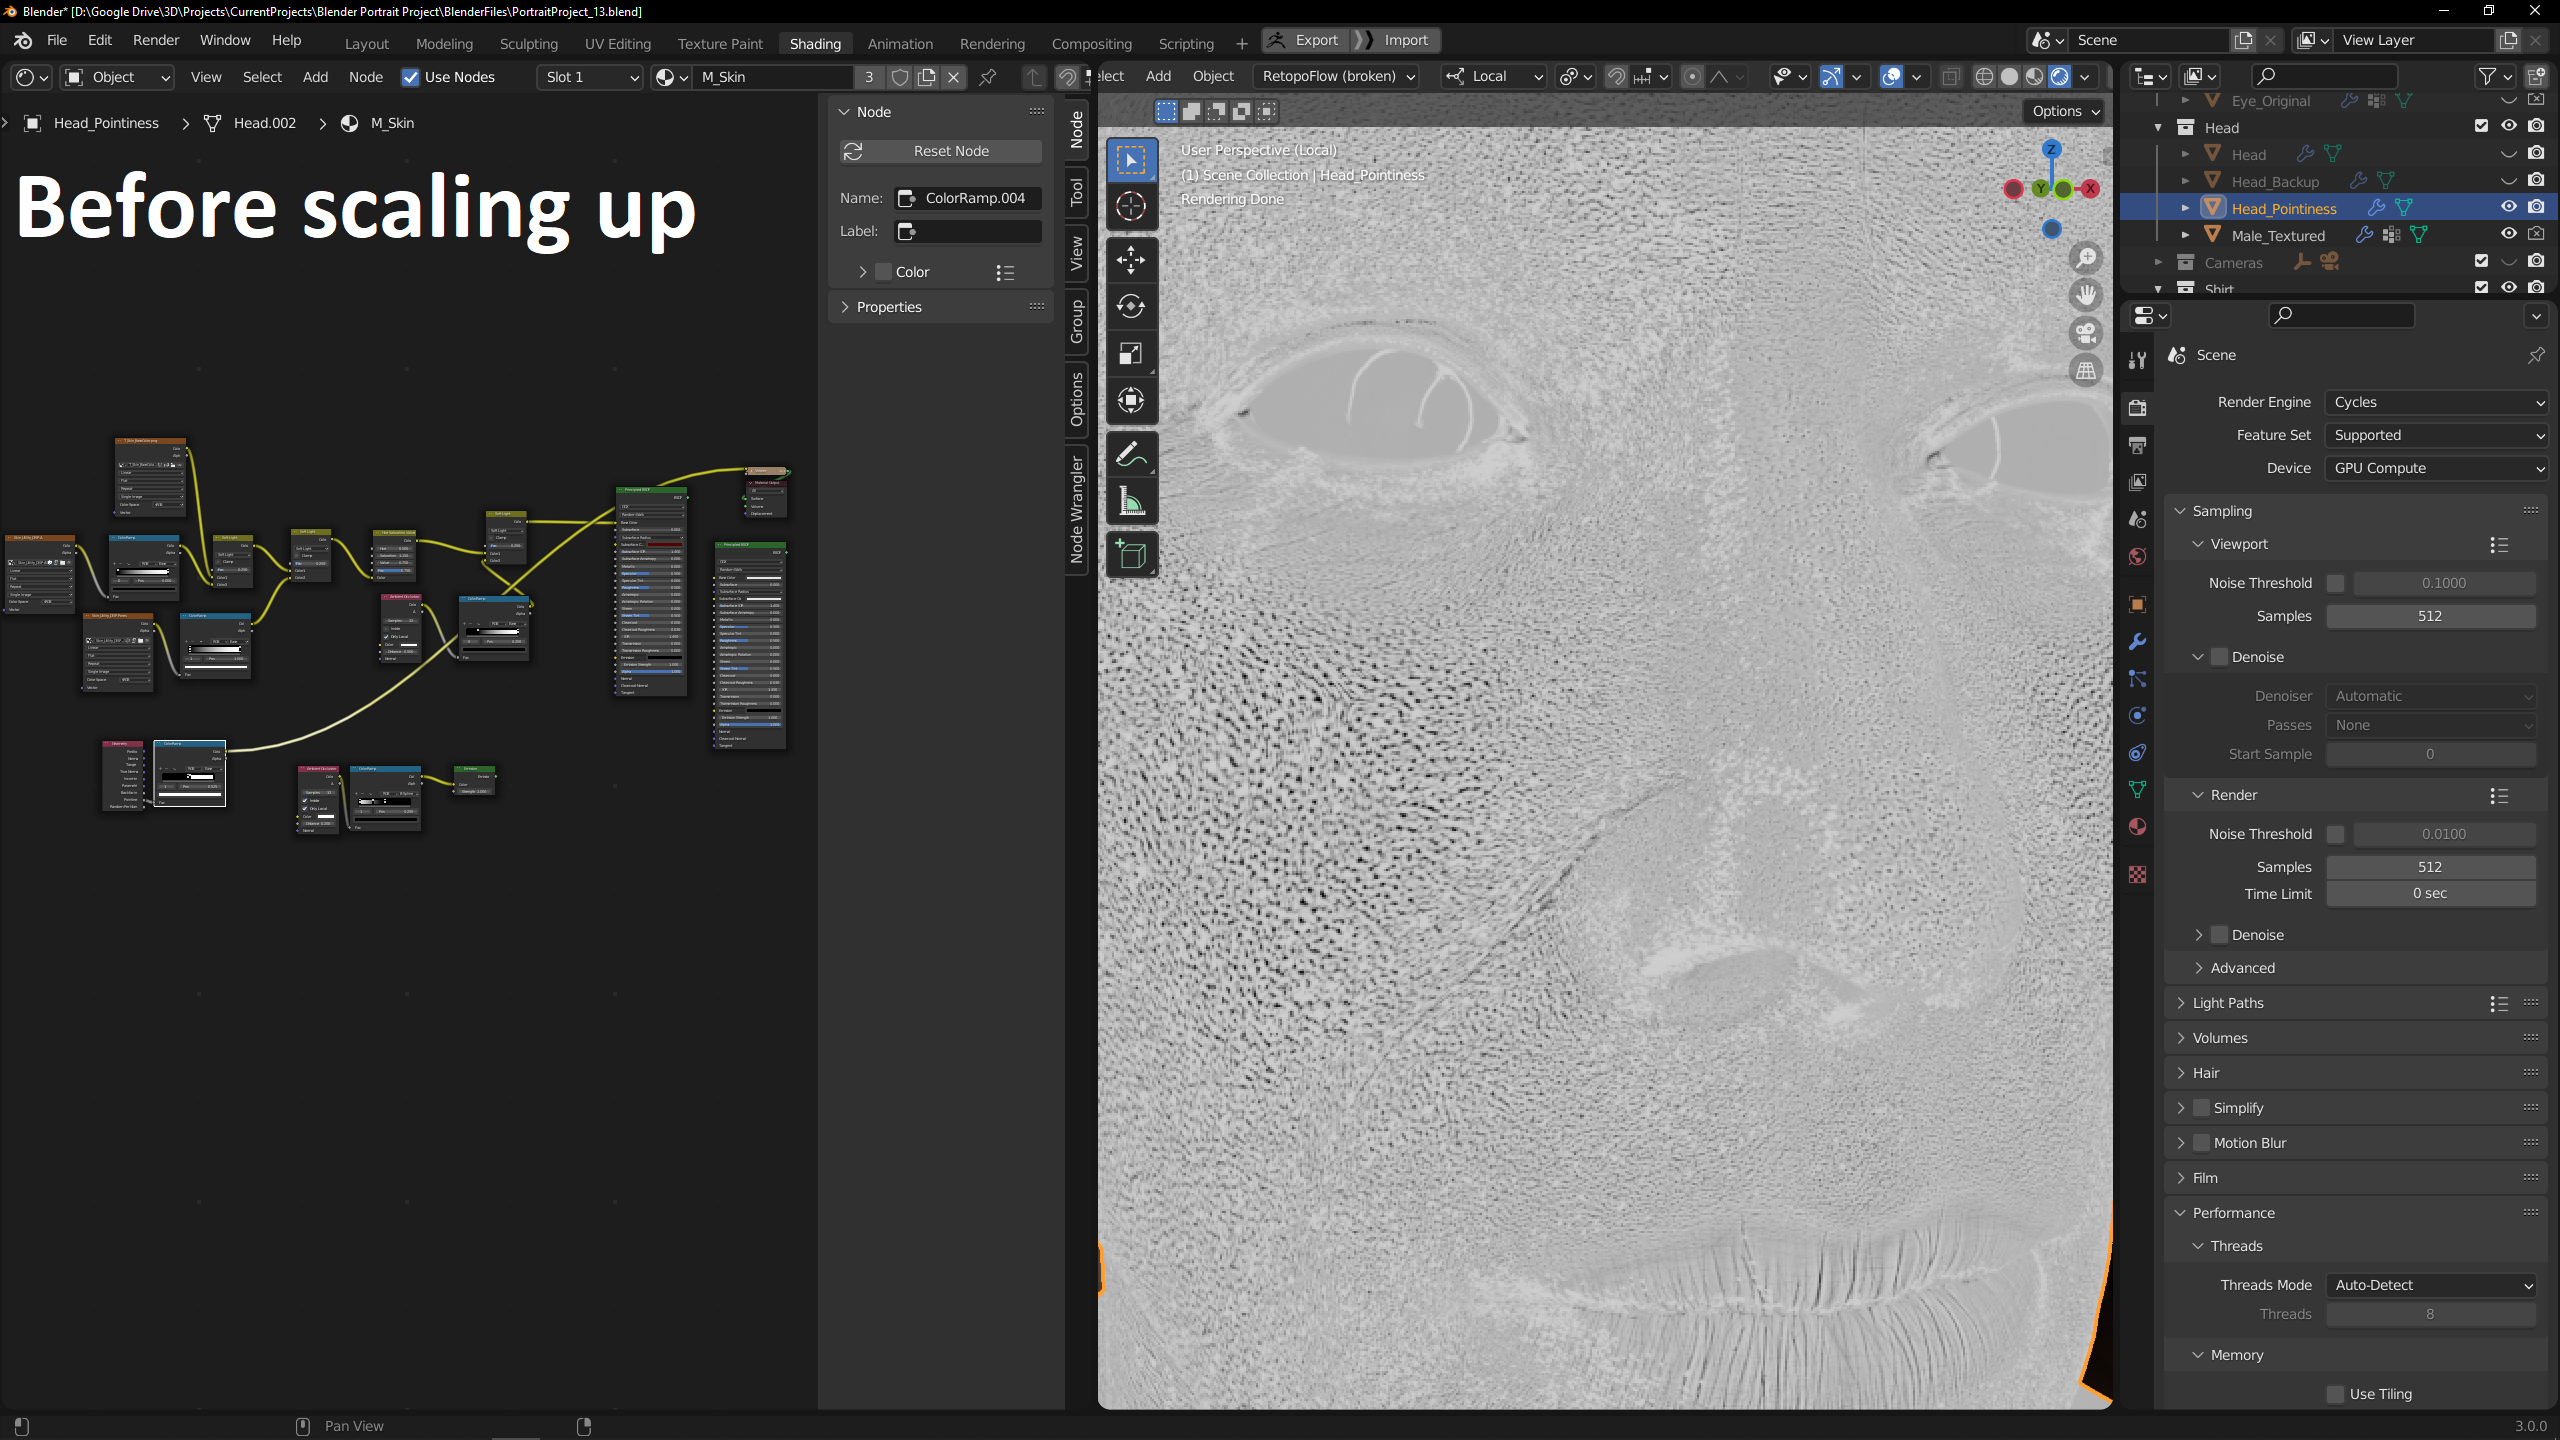Screen dimensions: 2560x1440
Task: Select the Move tool in viewport toolbar
Action: (x=1131, y=260)
